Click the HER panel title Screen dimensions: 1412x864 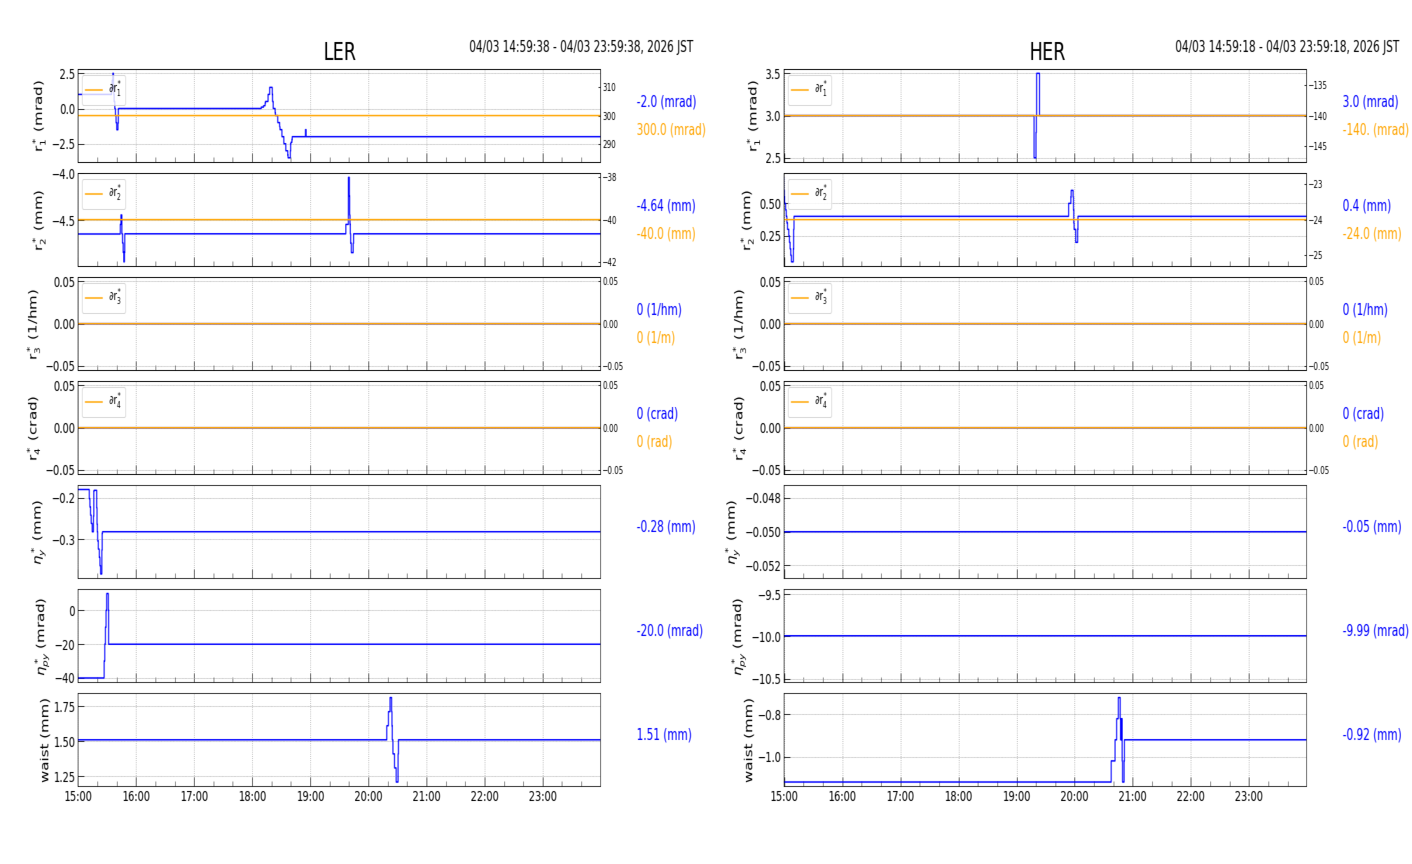[x=1046, y=52]
